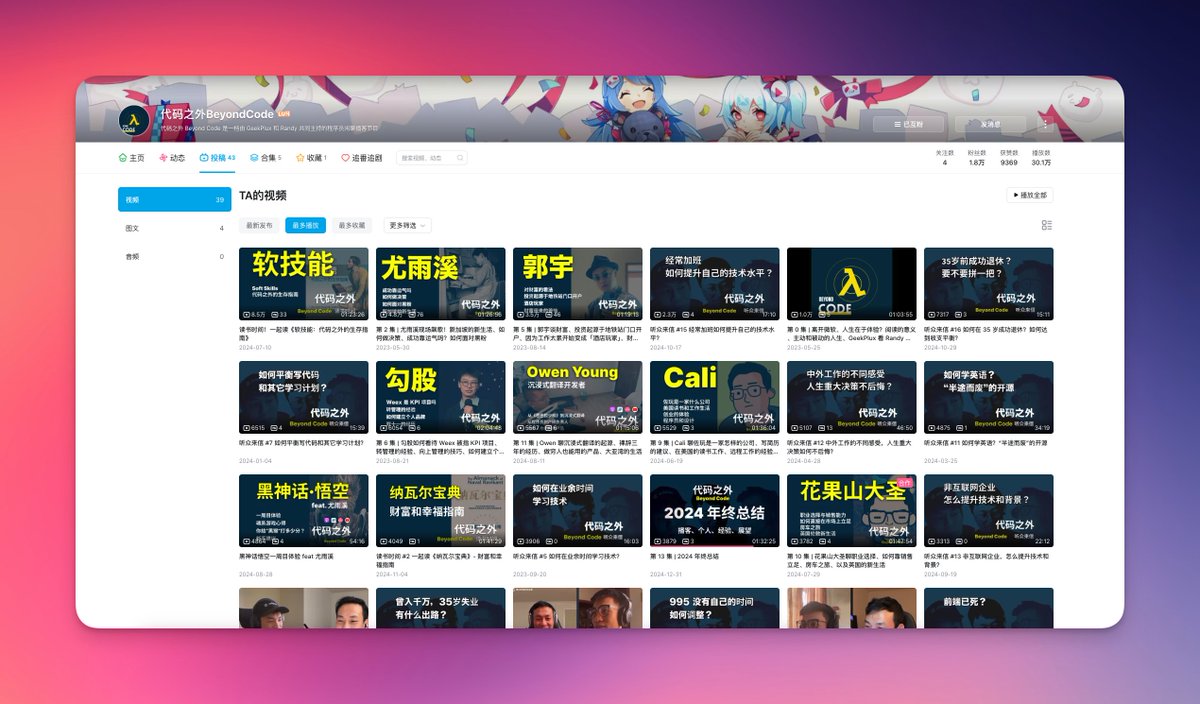
Task: Click title 第 6 集 | 勾股如何看待 Weex
Action: click(x=440, y=446)
